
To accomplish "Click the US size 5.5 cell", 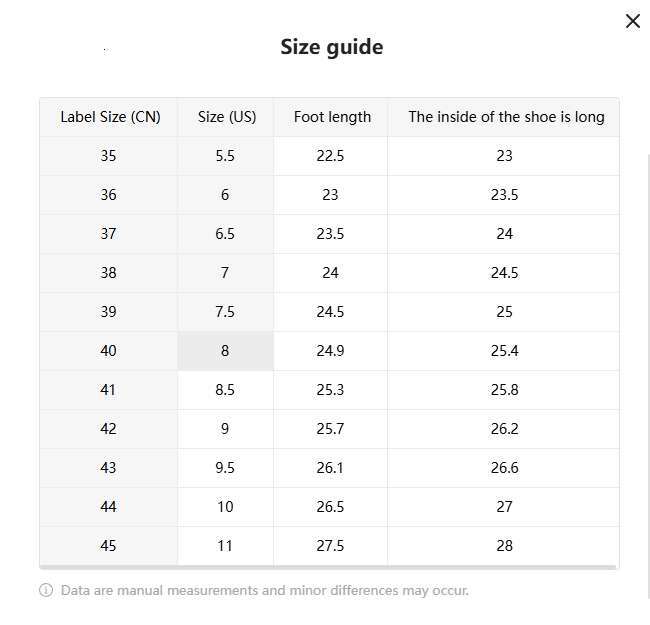I will click(x=225, y=156).
